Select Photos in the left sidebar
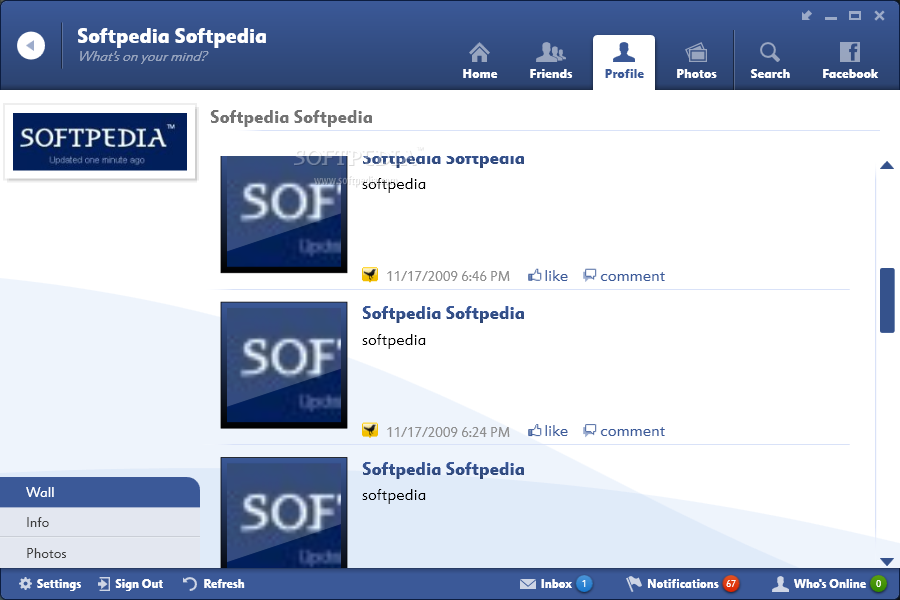Screen dimensions: 900x600 pos(100,553)
